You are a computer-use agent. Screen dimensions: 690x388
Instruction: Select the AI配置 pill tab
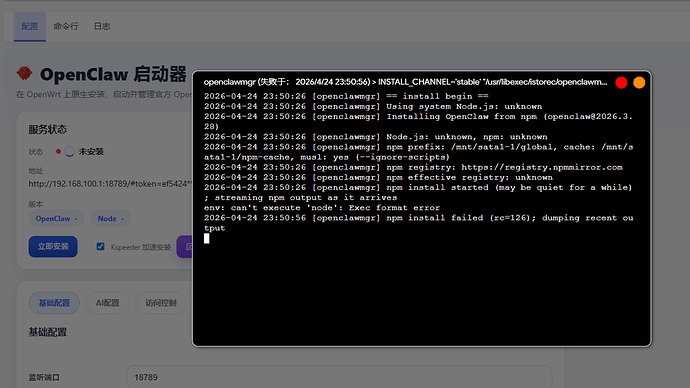(x=107, y=303)
